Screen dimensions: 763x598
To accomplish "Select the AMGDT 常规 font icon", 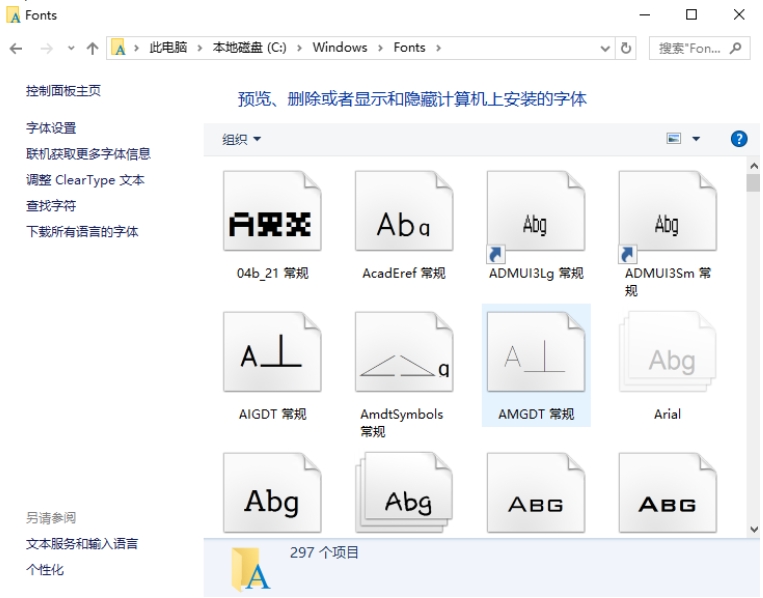I will (x=536, y=352).
